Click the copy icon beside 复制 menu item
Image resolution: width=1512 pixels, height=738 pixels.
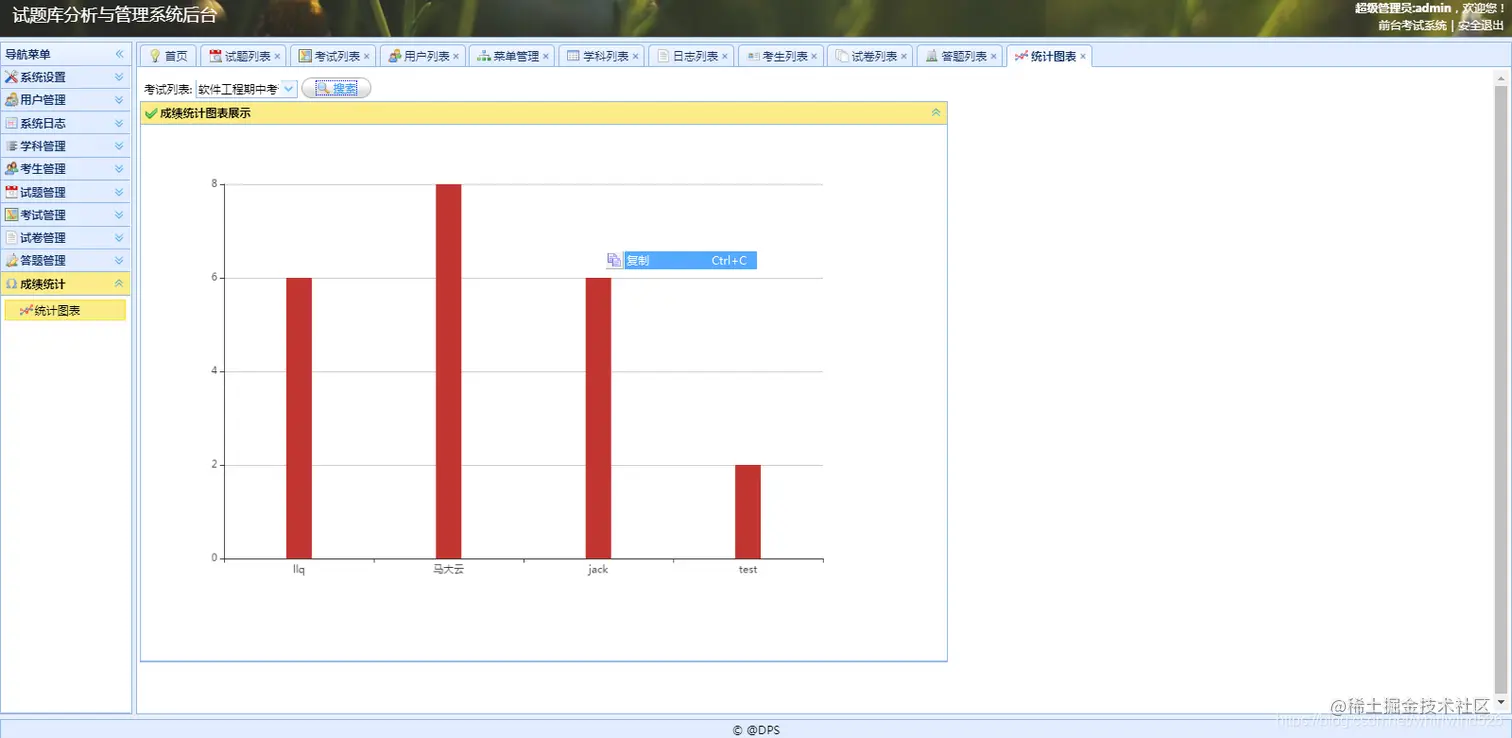point(614,260)
